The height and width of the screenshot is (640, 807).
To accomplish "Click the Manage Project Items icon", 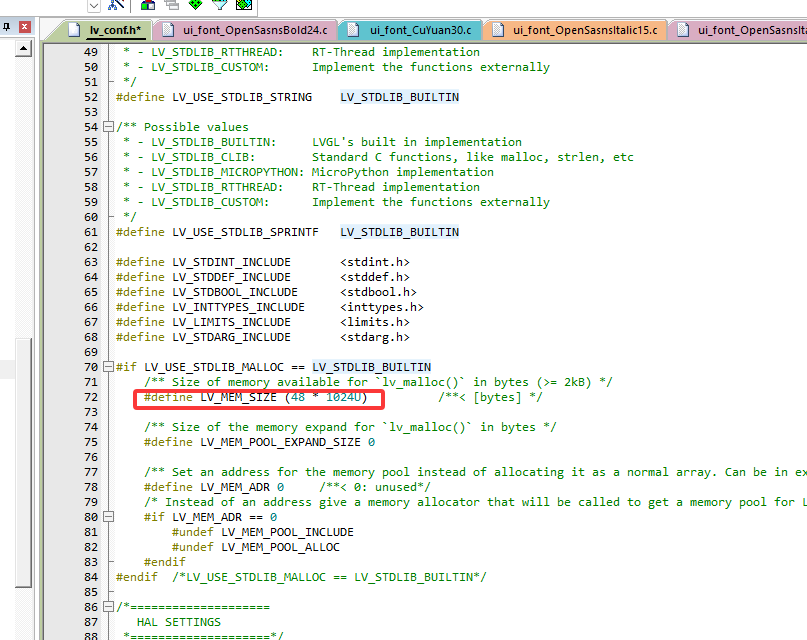I will coord(147,5).
